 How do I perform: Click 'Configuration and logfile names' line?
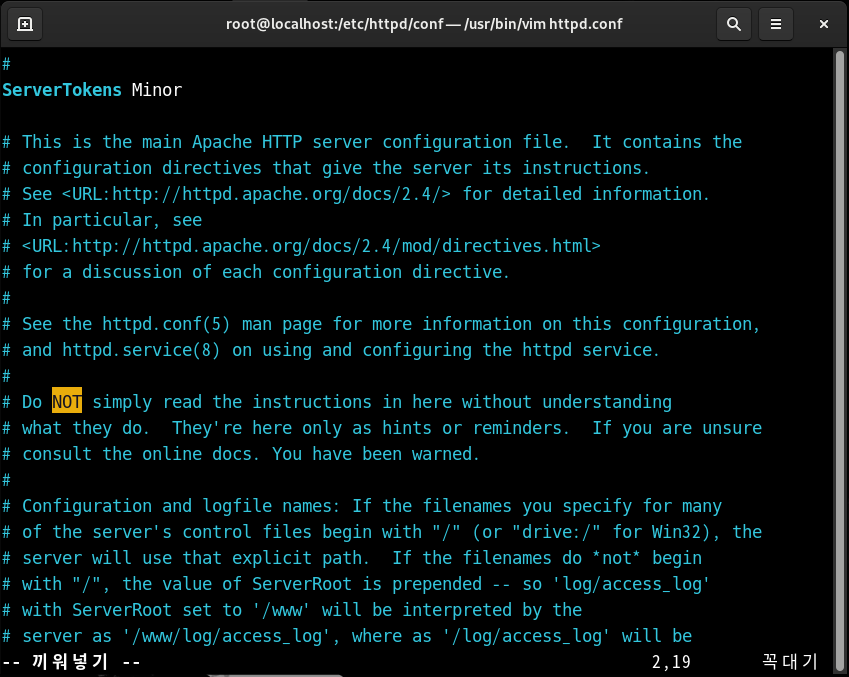pos(362,506)
